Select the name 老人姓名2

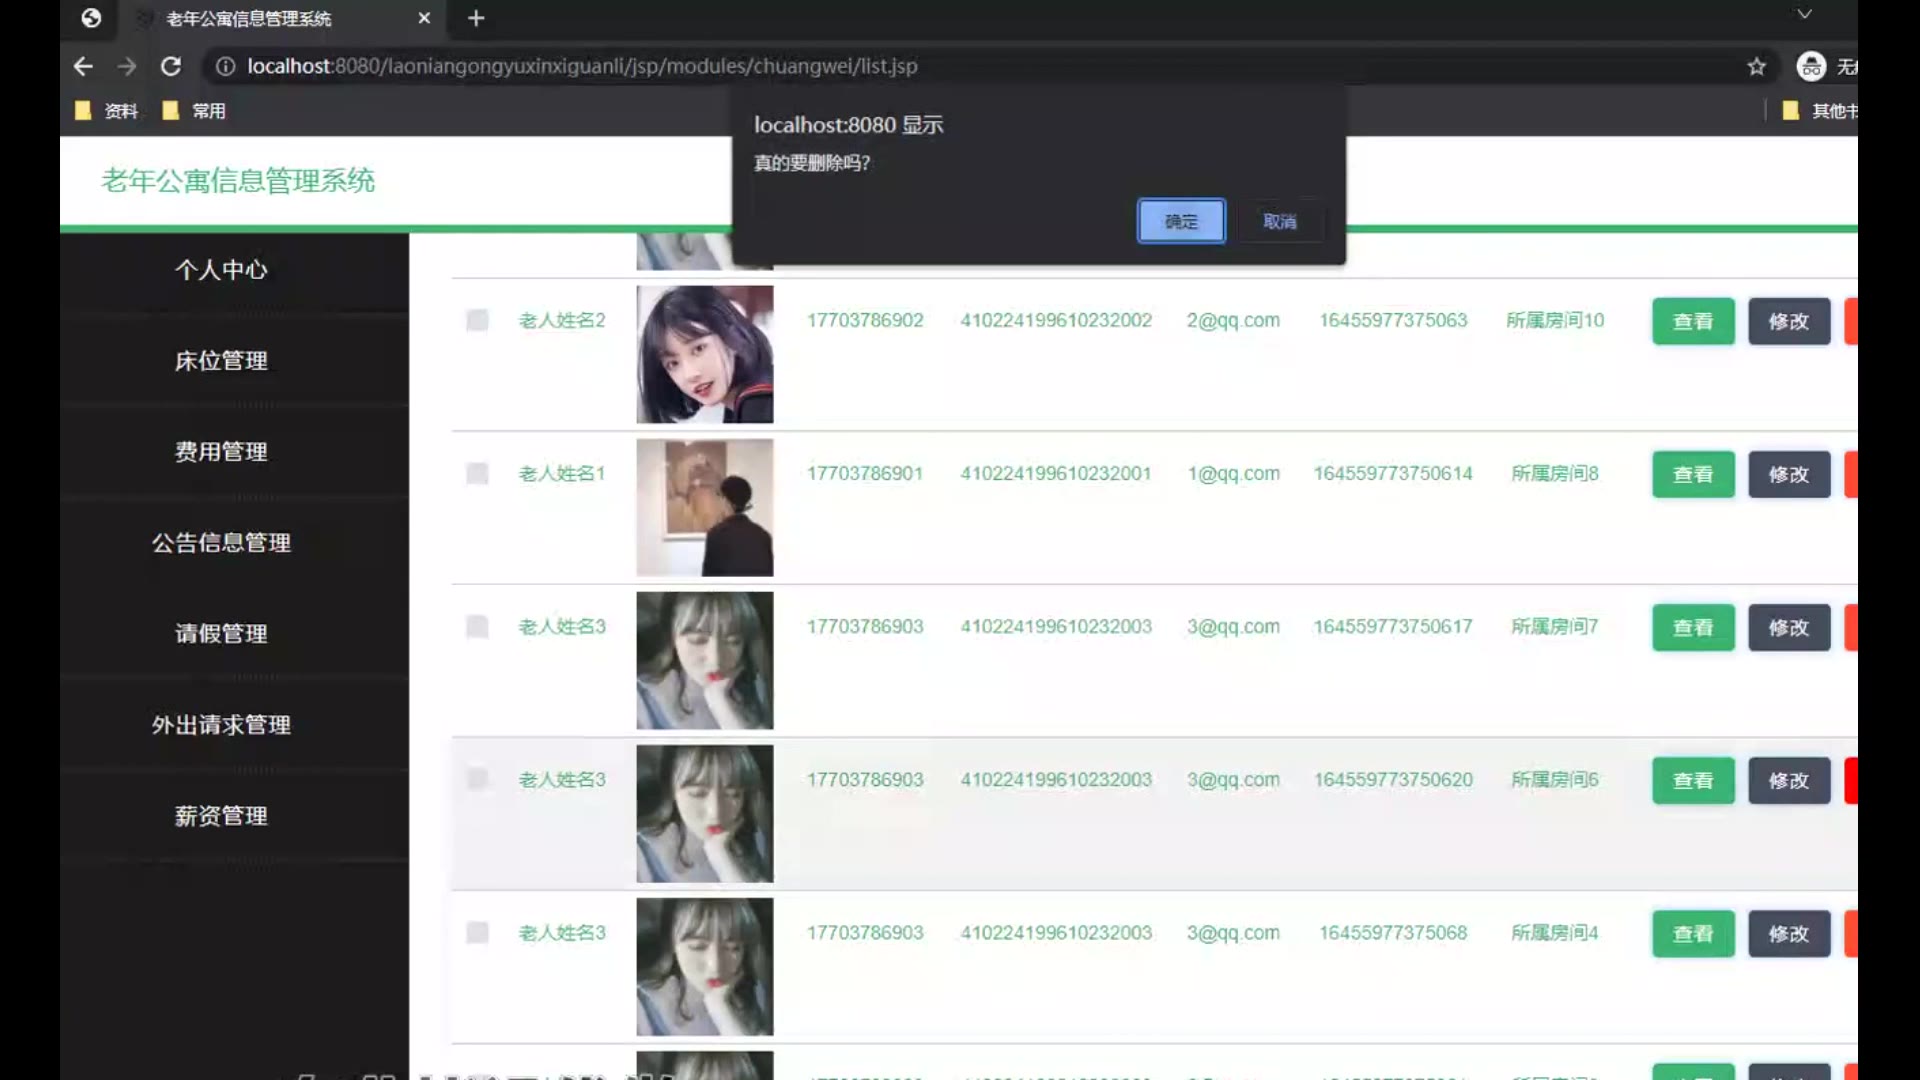pos(562,320)
